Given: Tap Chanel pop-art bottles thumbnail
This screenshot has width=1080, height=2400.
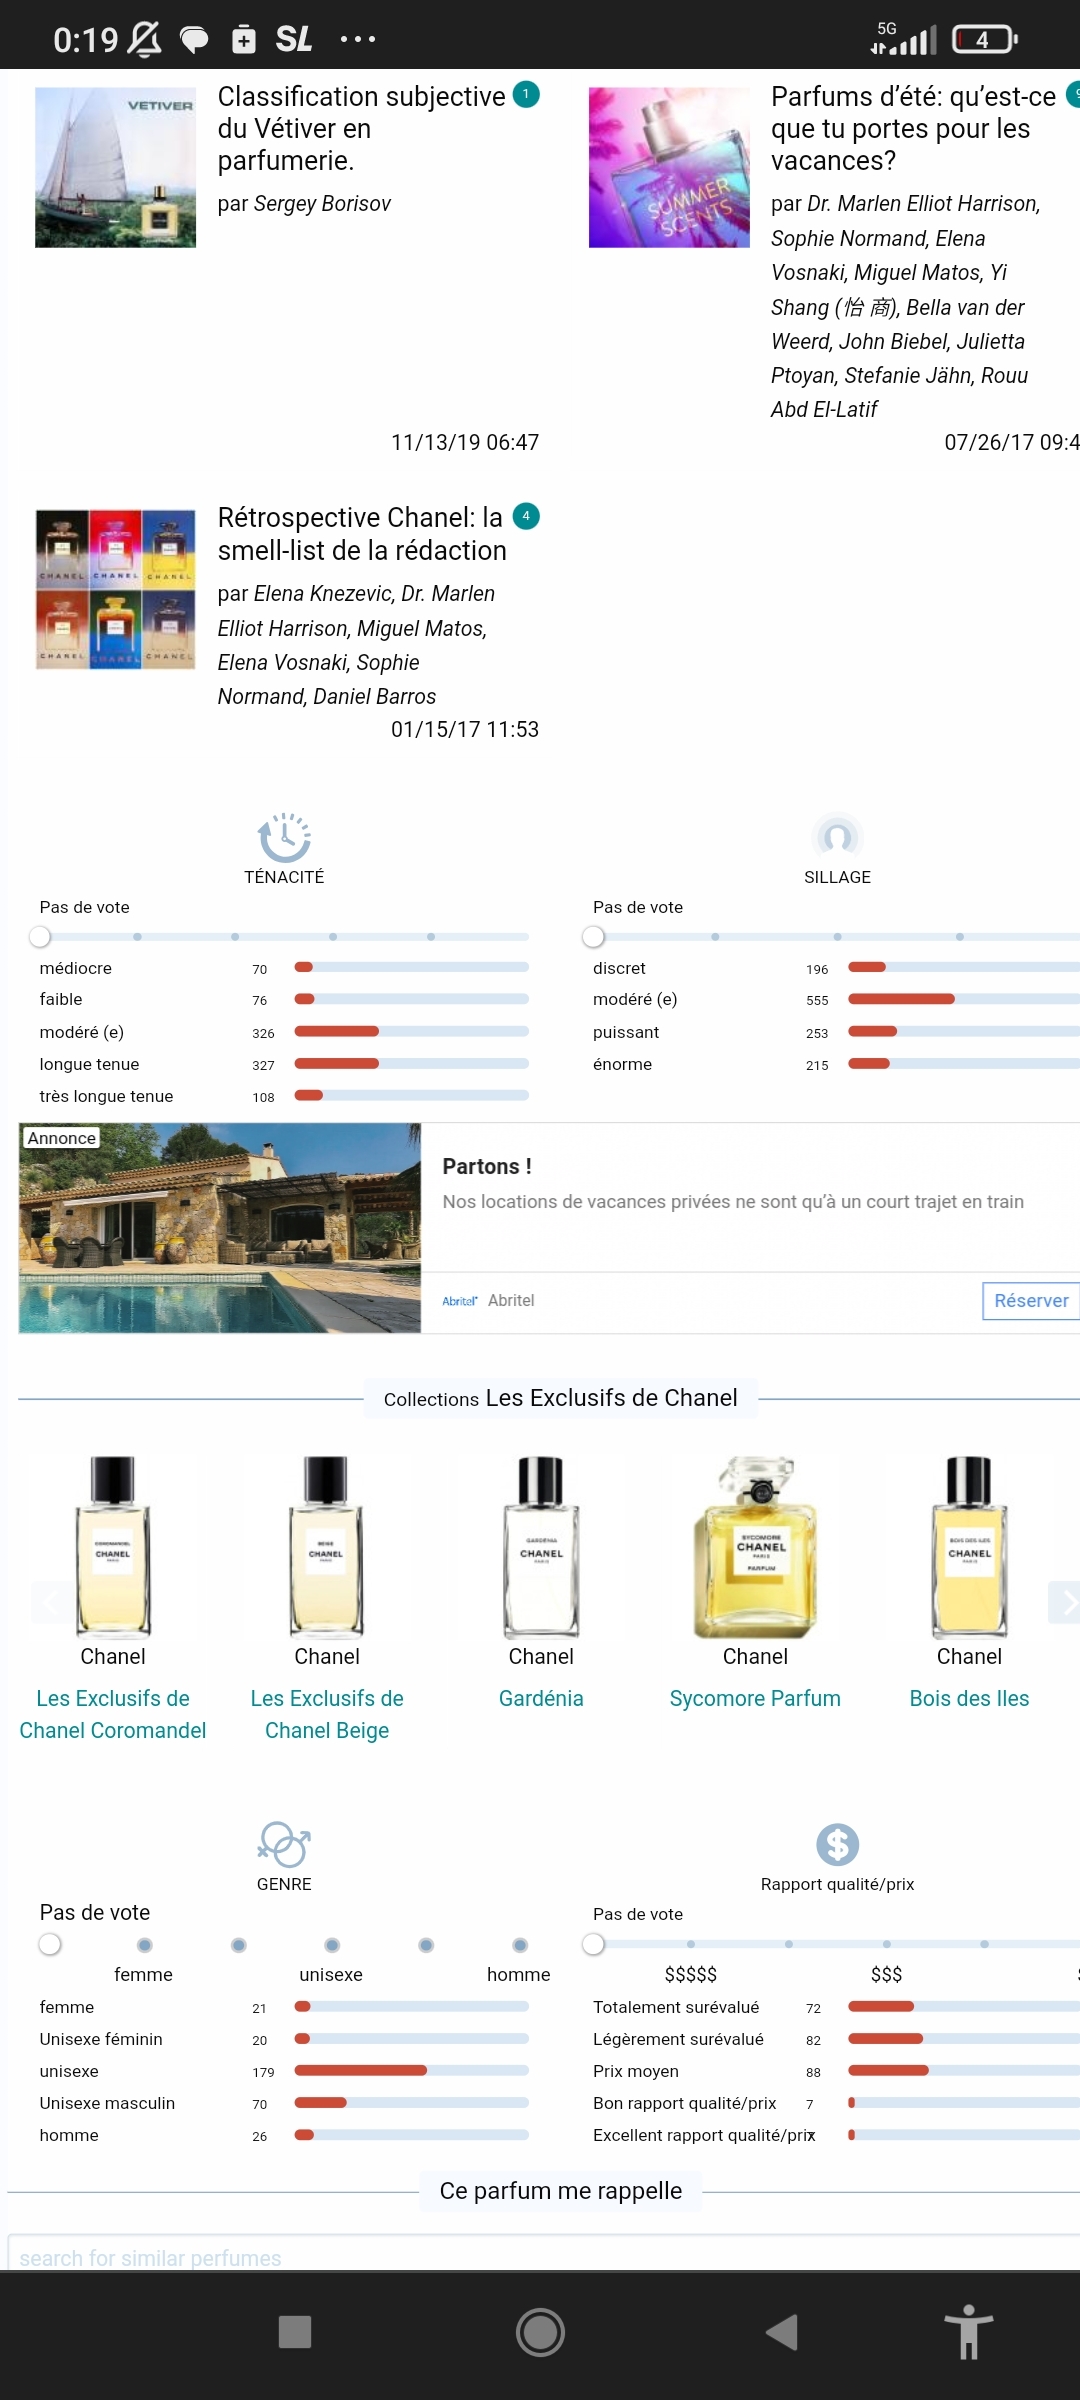Looking at the screenshot, I should [115, 589].
